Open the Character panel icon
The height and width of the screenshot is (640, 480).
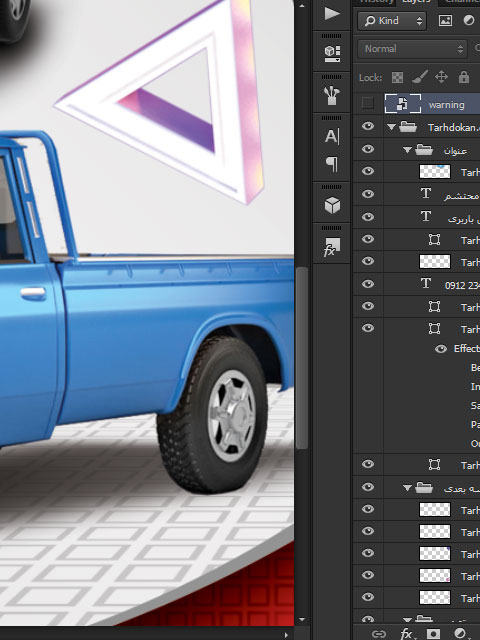[x=332, y=136]
